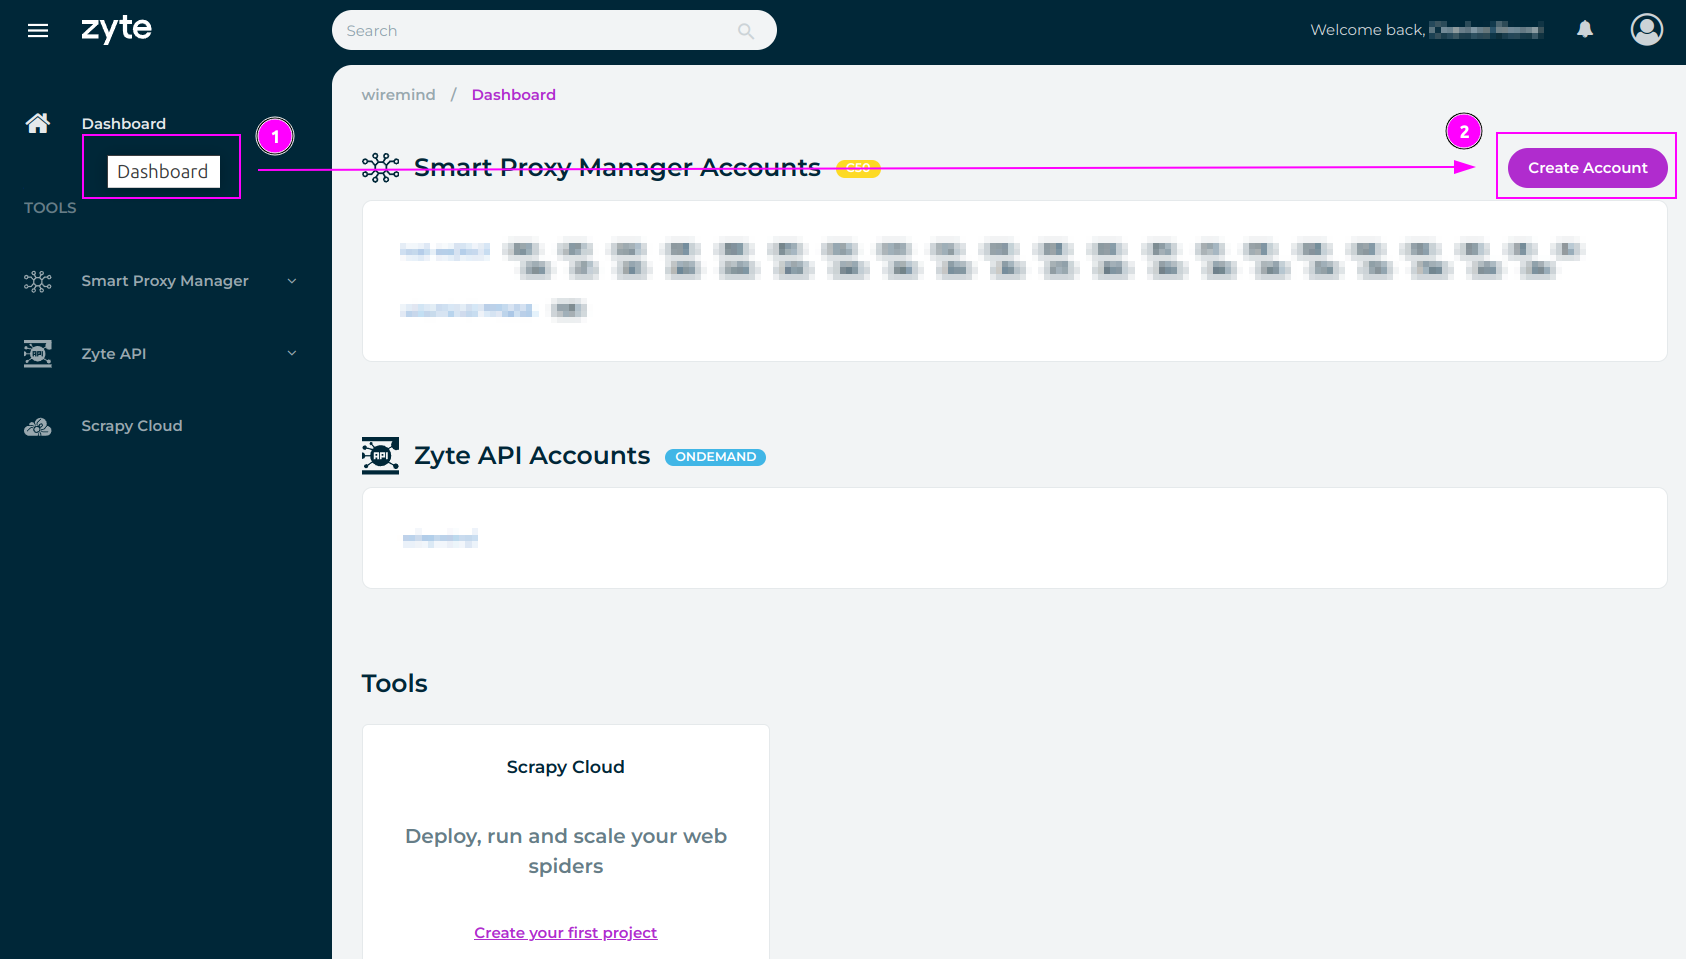Click the zyte logo

pyautogui.click(x=116, y=29)
